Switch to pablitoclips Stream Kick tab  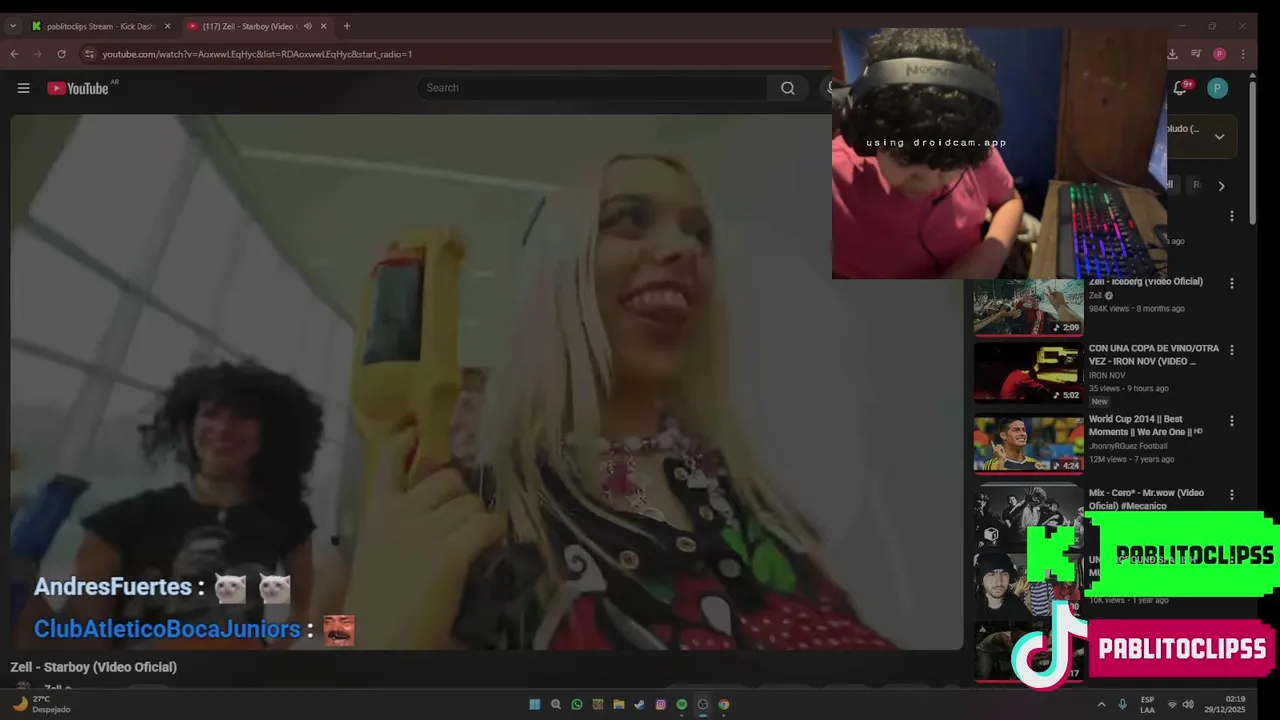tap(101, 26)
